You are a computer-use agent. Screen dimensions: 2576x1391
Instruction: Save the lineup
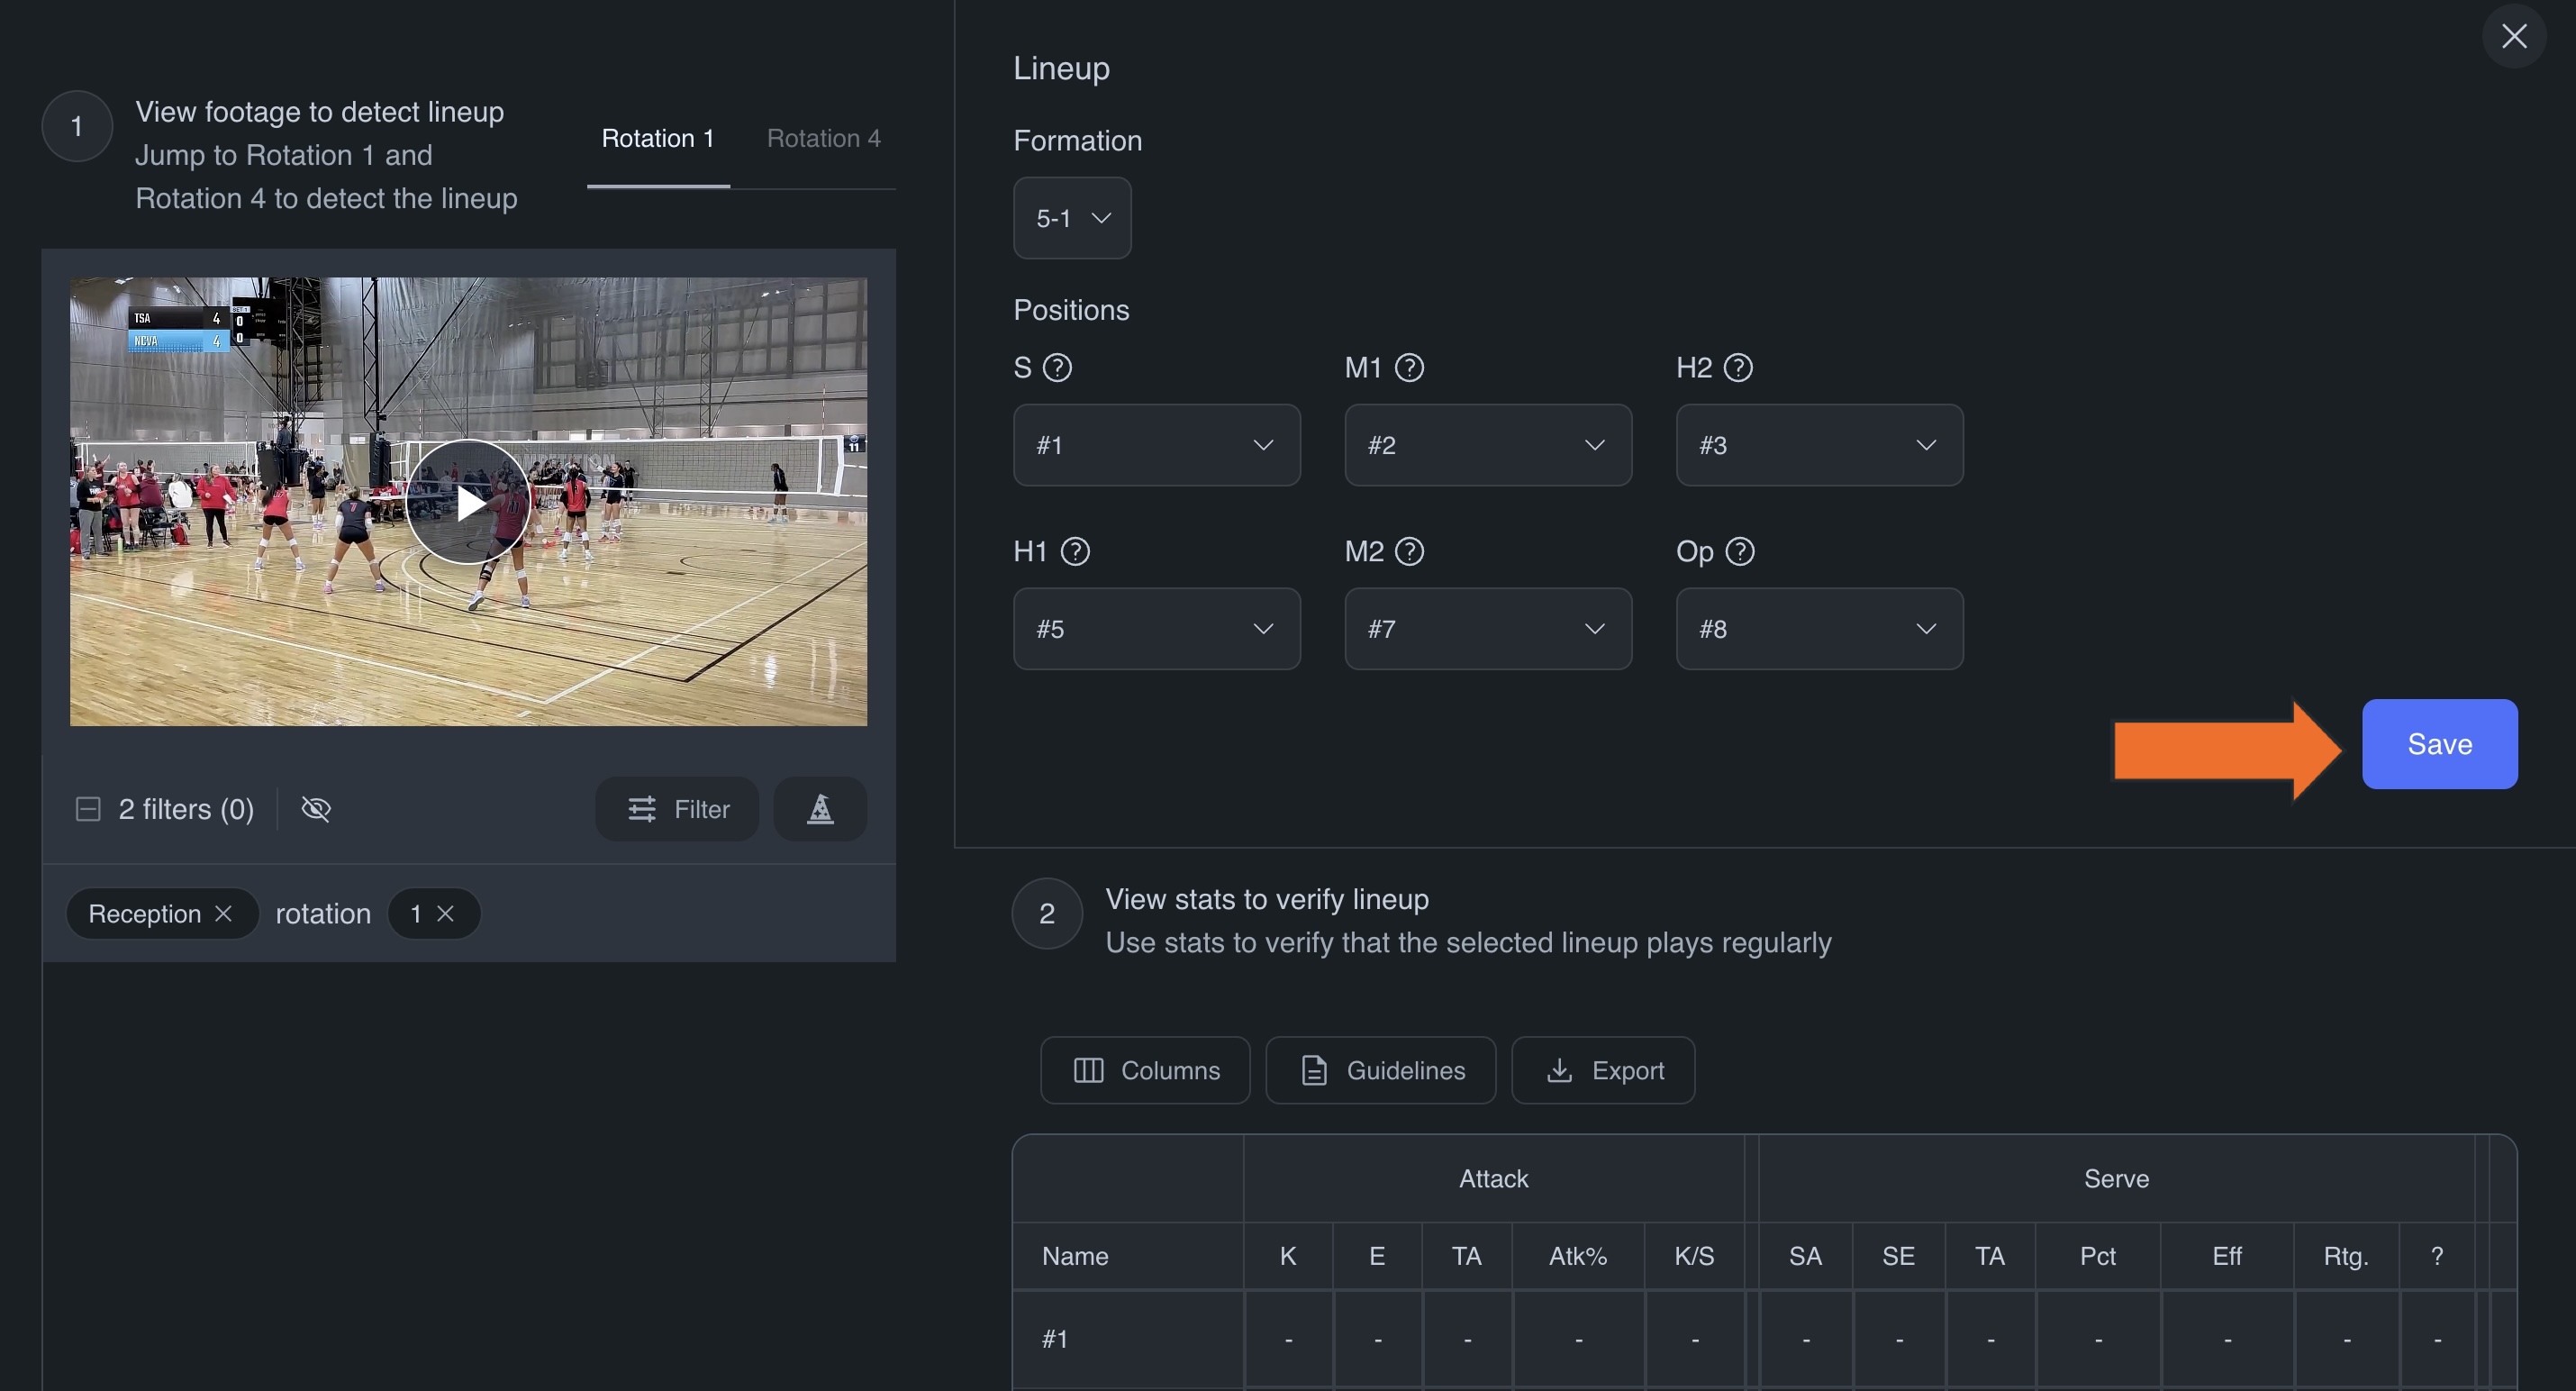[x=2439, y=744]
